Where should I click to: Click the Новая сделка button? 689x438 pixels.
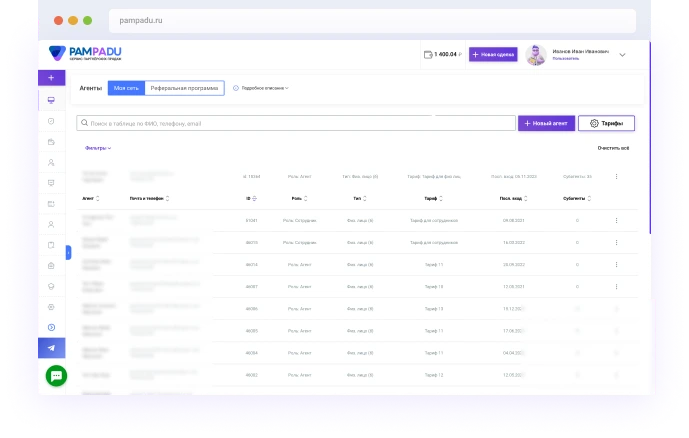pos(493,55)
